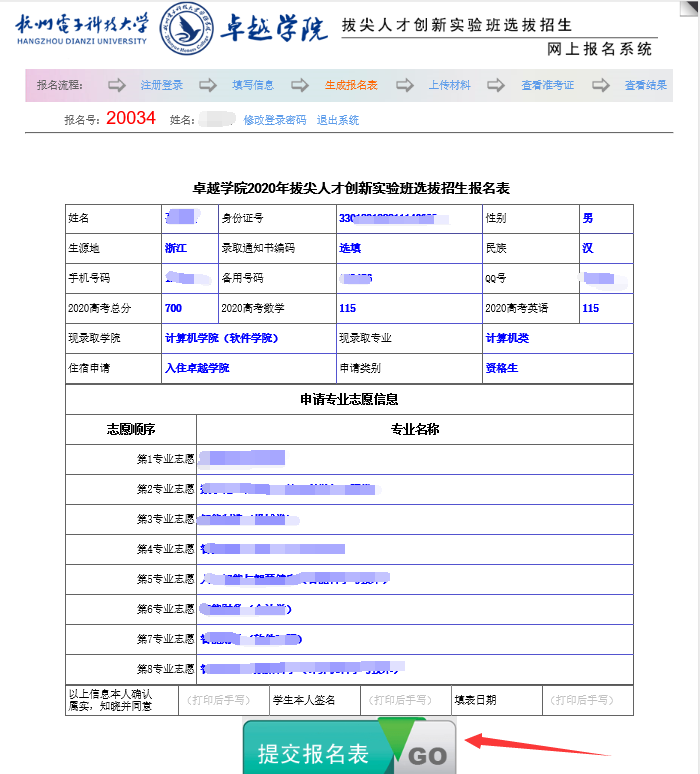This screenshot has width=700, height=774.
Task: Click the Hangzhou Dianzi University logo
Action: 81,29
